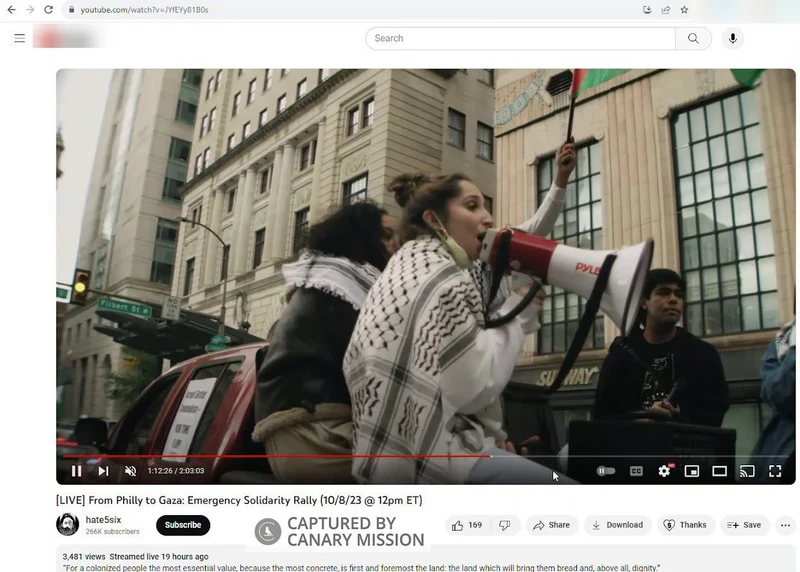
Task: Dislike the video with thumbs down
Action: click(505, 525)
